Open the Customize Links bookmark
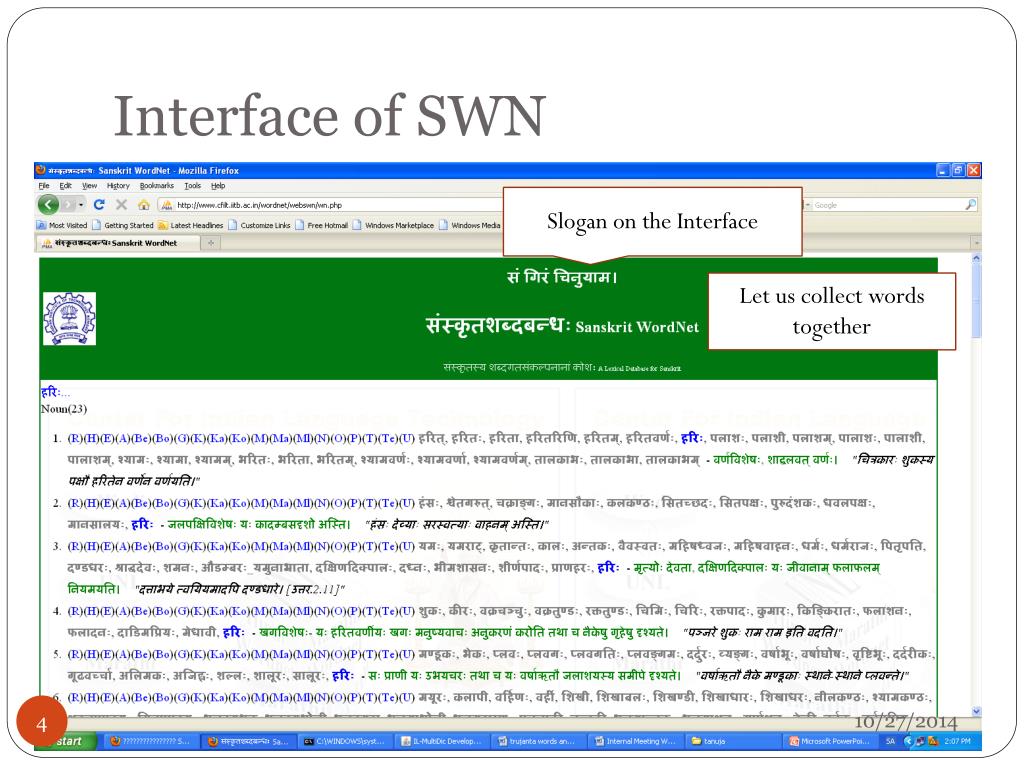This screenshot has width=1024, height=768. pos(259,225)
